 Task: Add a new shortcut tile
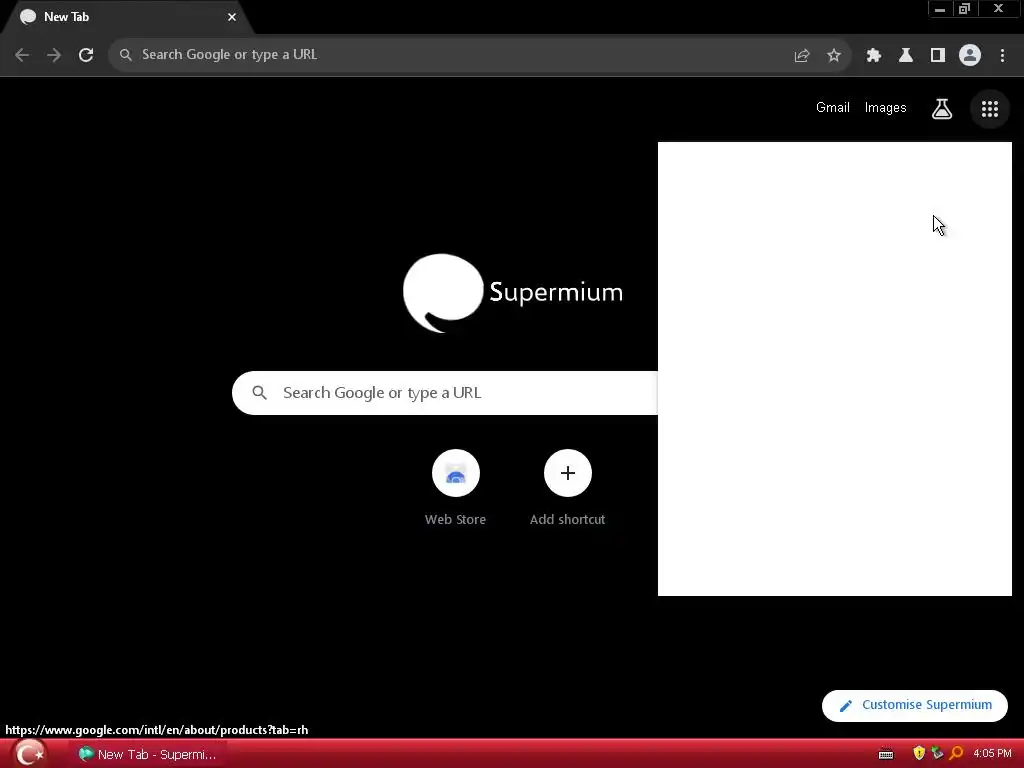(568, 488)
